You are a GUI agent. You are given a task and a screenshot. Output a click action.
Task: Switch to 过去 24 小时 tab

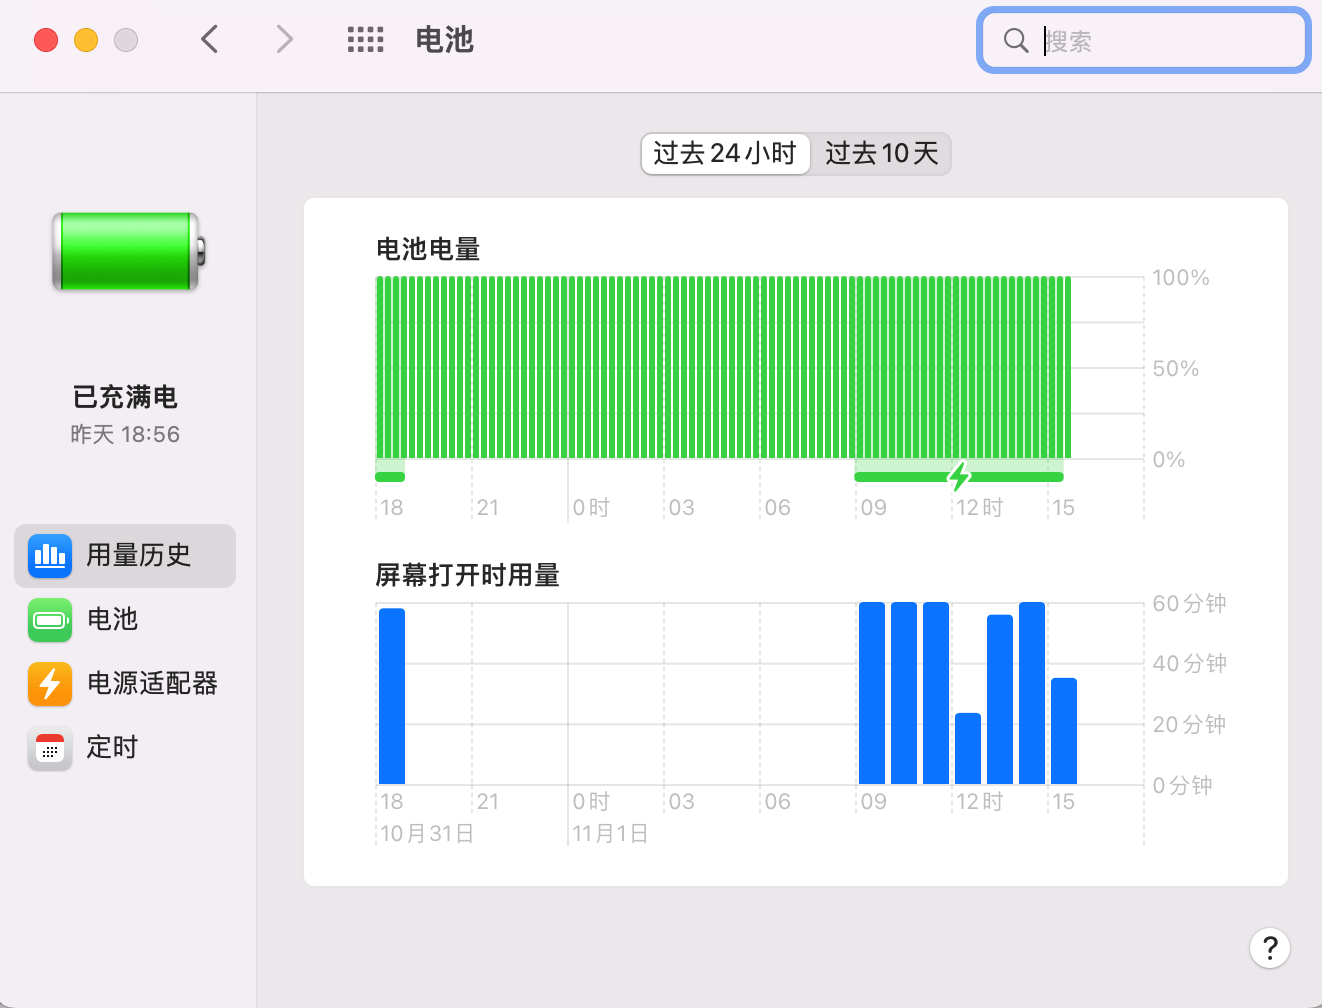pyautogui.click(x=725, y=153)
